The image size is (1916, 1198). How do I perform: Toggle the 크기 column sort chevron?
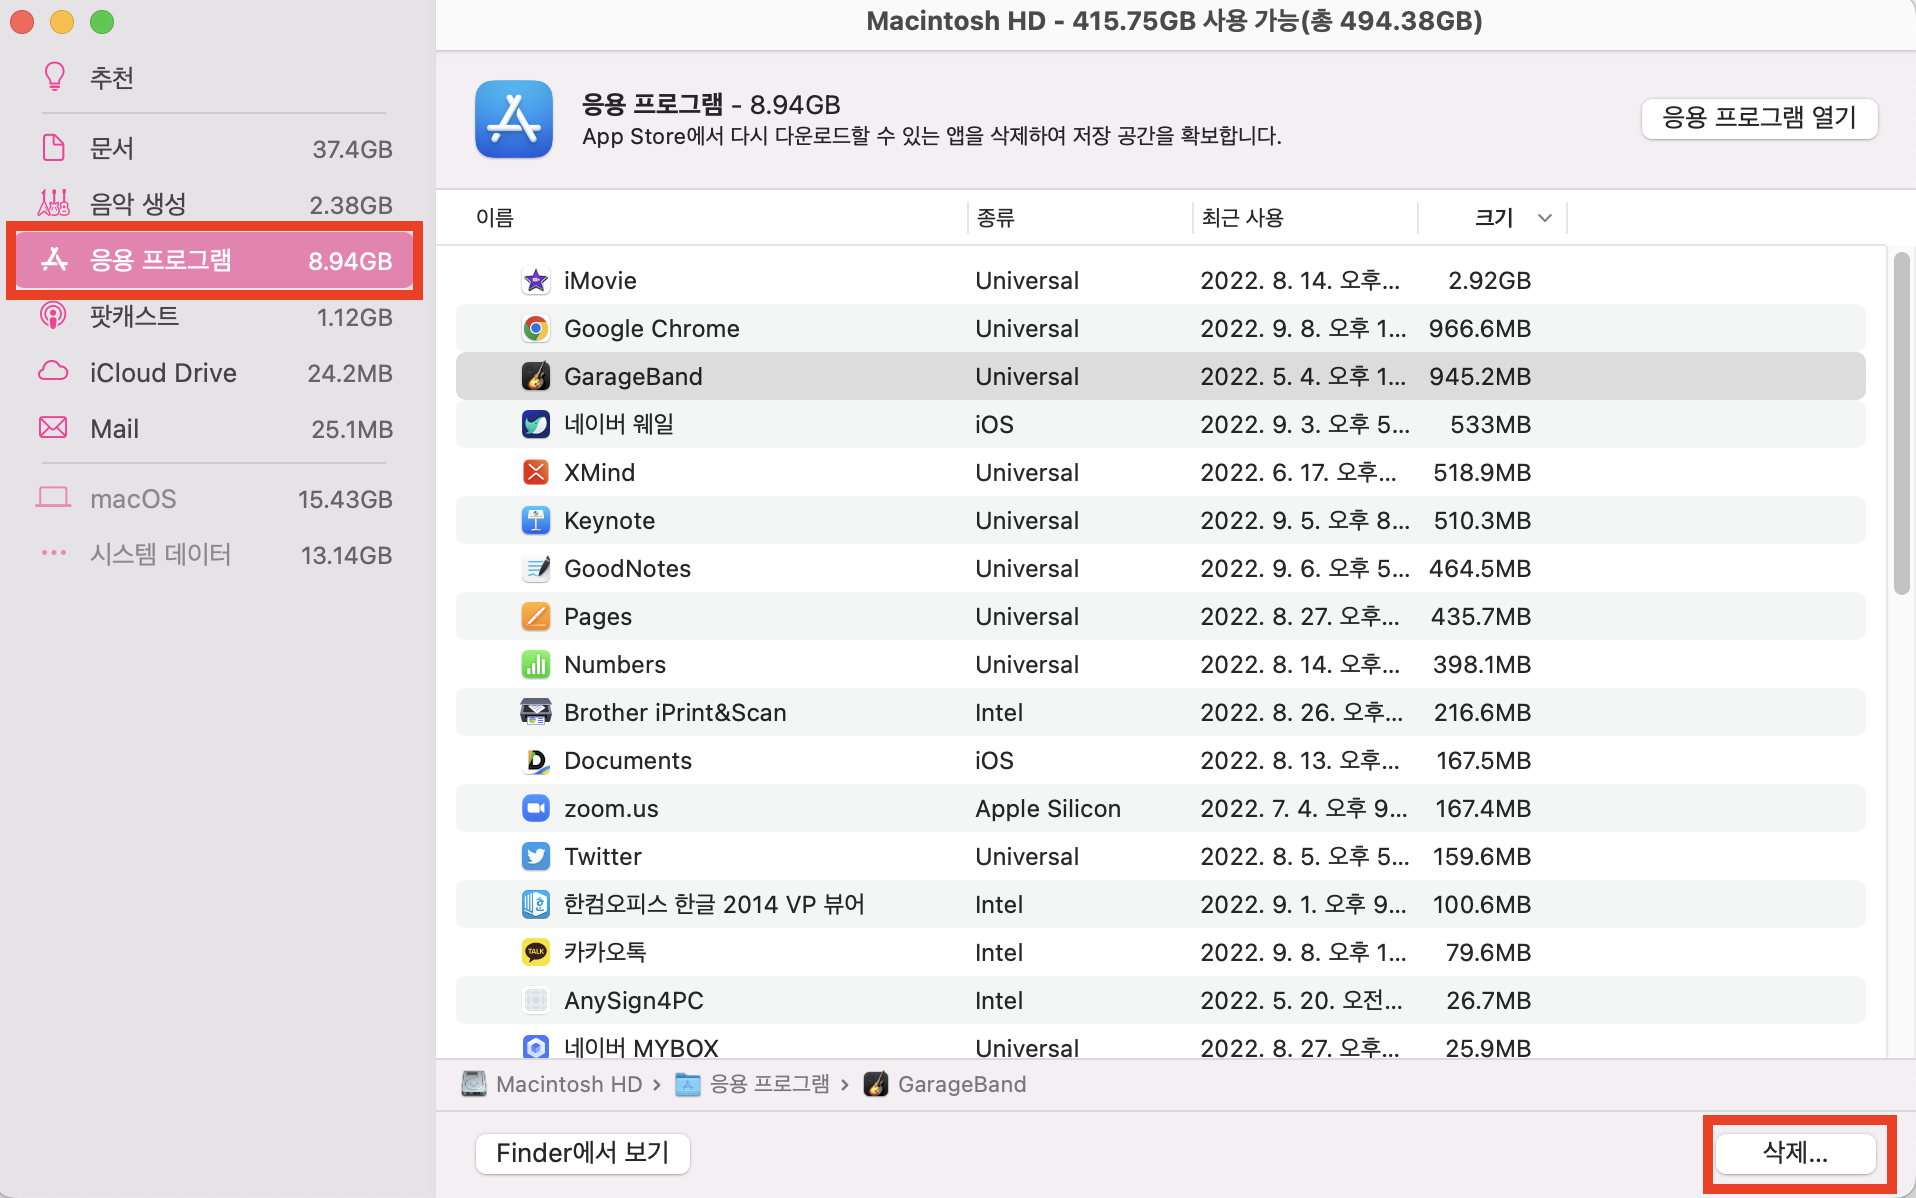(x=1545, y=218)
